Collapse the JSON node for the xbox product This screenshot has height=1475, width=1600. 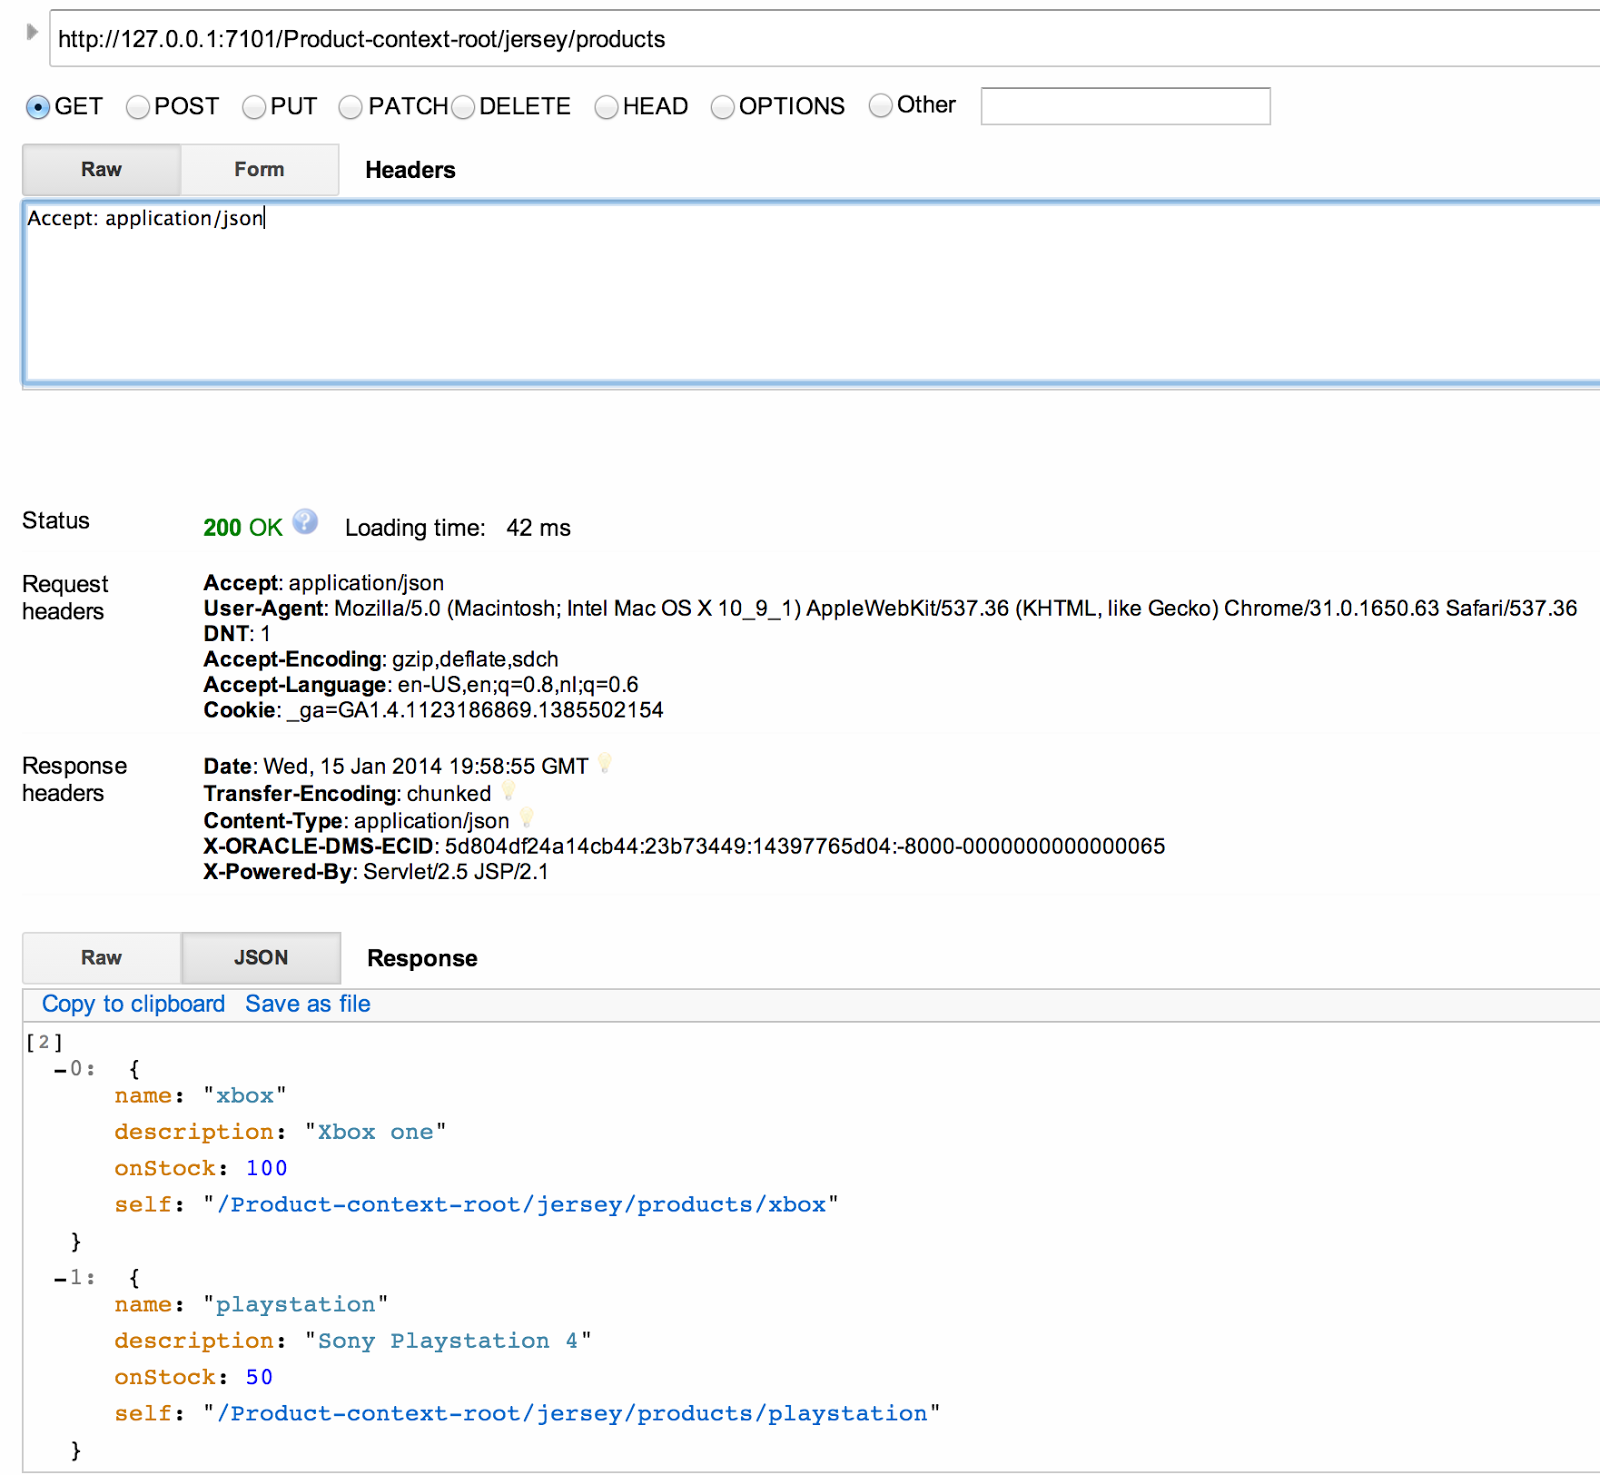click(58, 1068)
